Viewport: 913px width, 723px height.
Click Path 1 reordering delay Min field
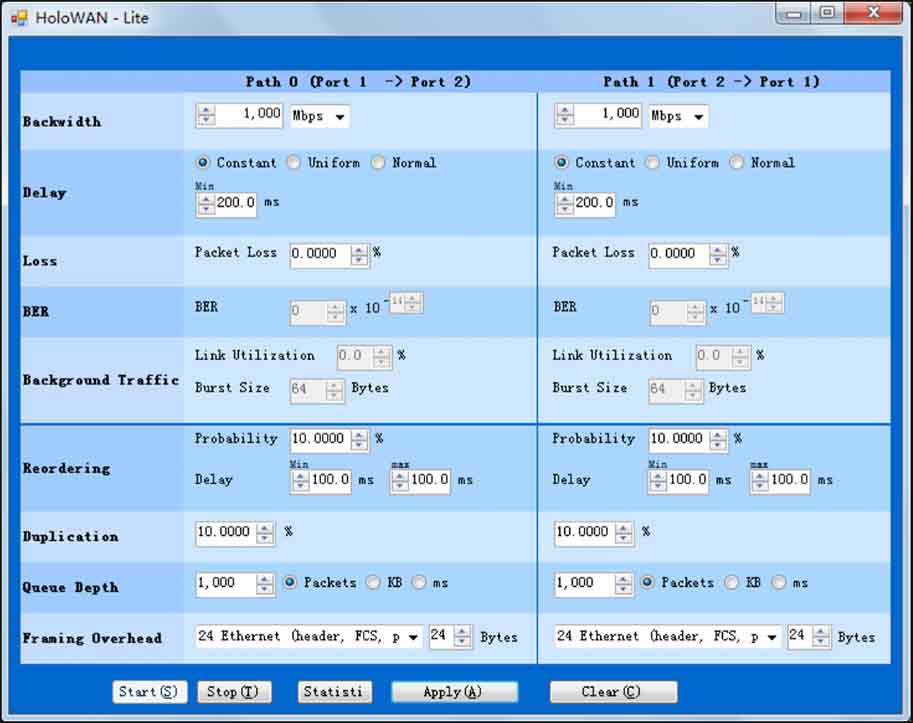(688, 481)
